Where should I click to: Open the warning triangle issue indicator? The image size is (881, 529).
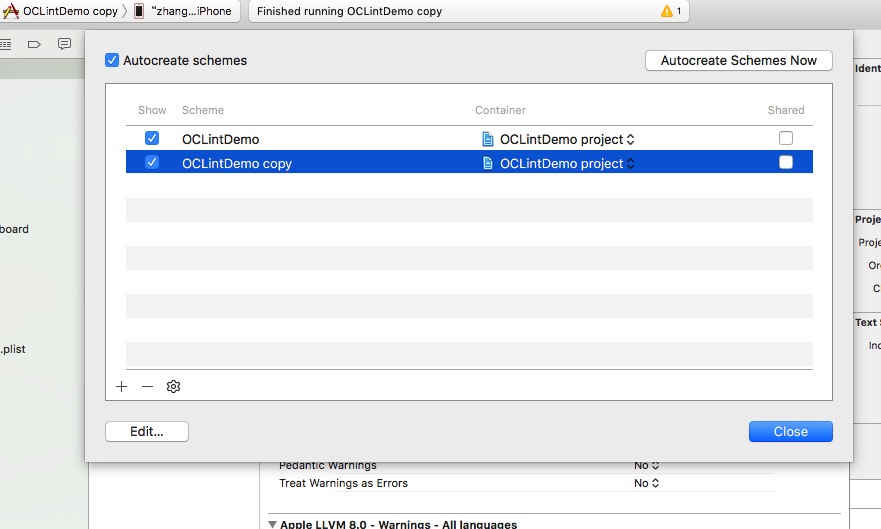[666, 11]
